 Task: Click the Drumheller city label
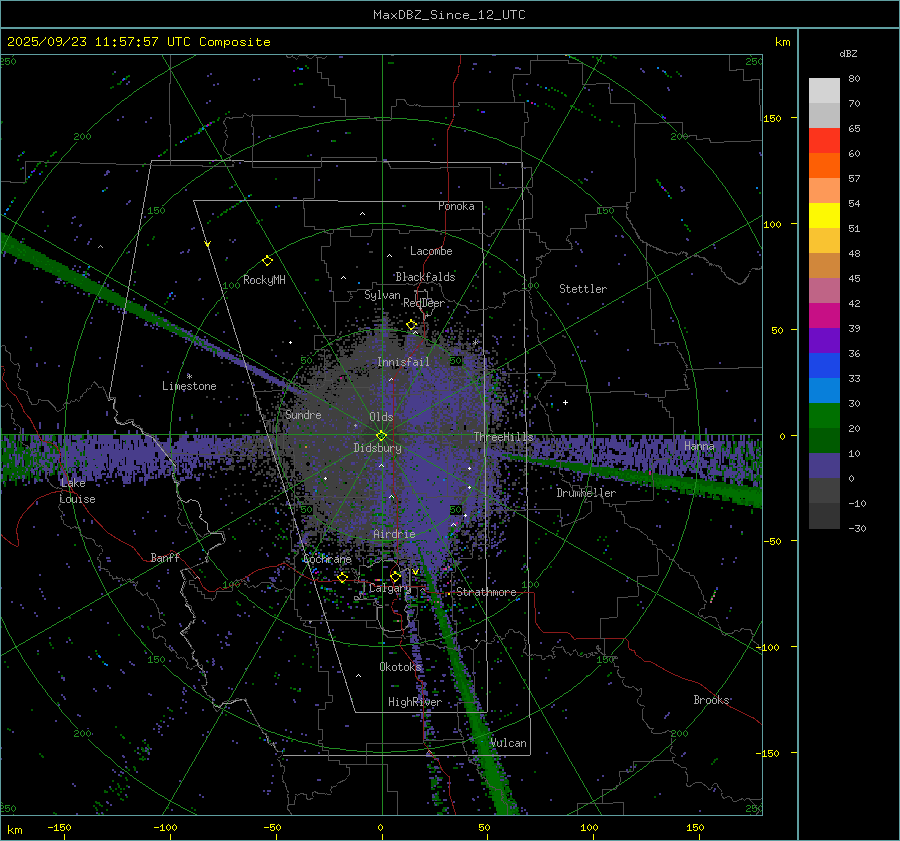[586, 493]
